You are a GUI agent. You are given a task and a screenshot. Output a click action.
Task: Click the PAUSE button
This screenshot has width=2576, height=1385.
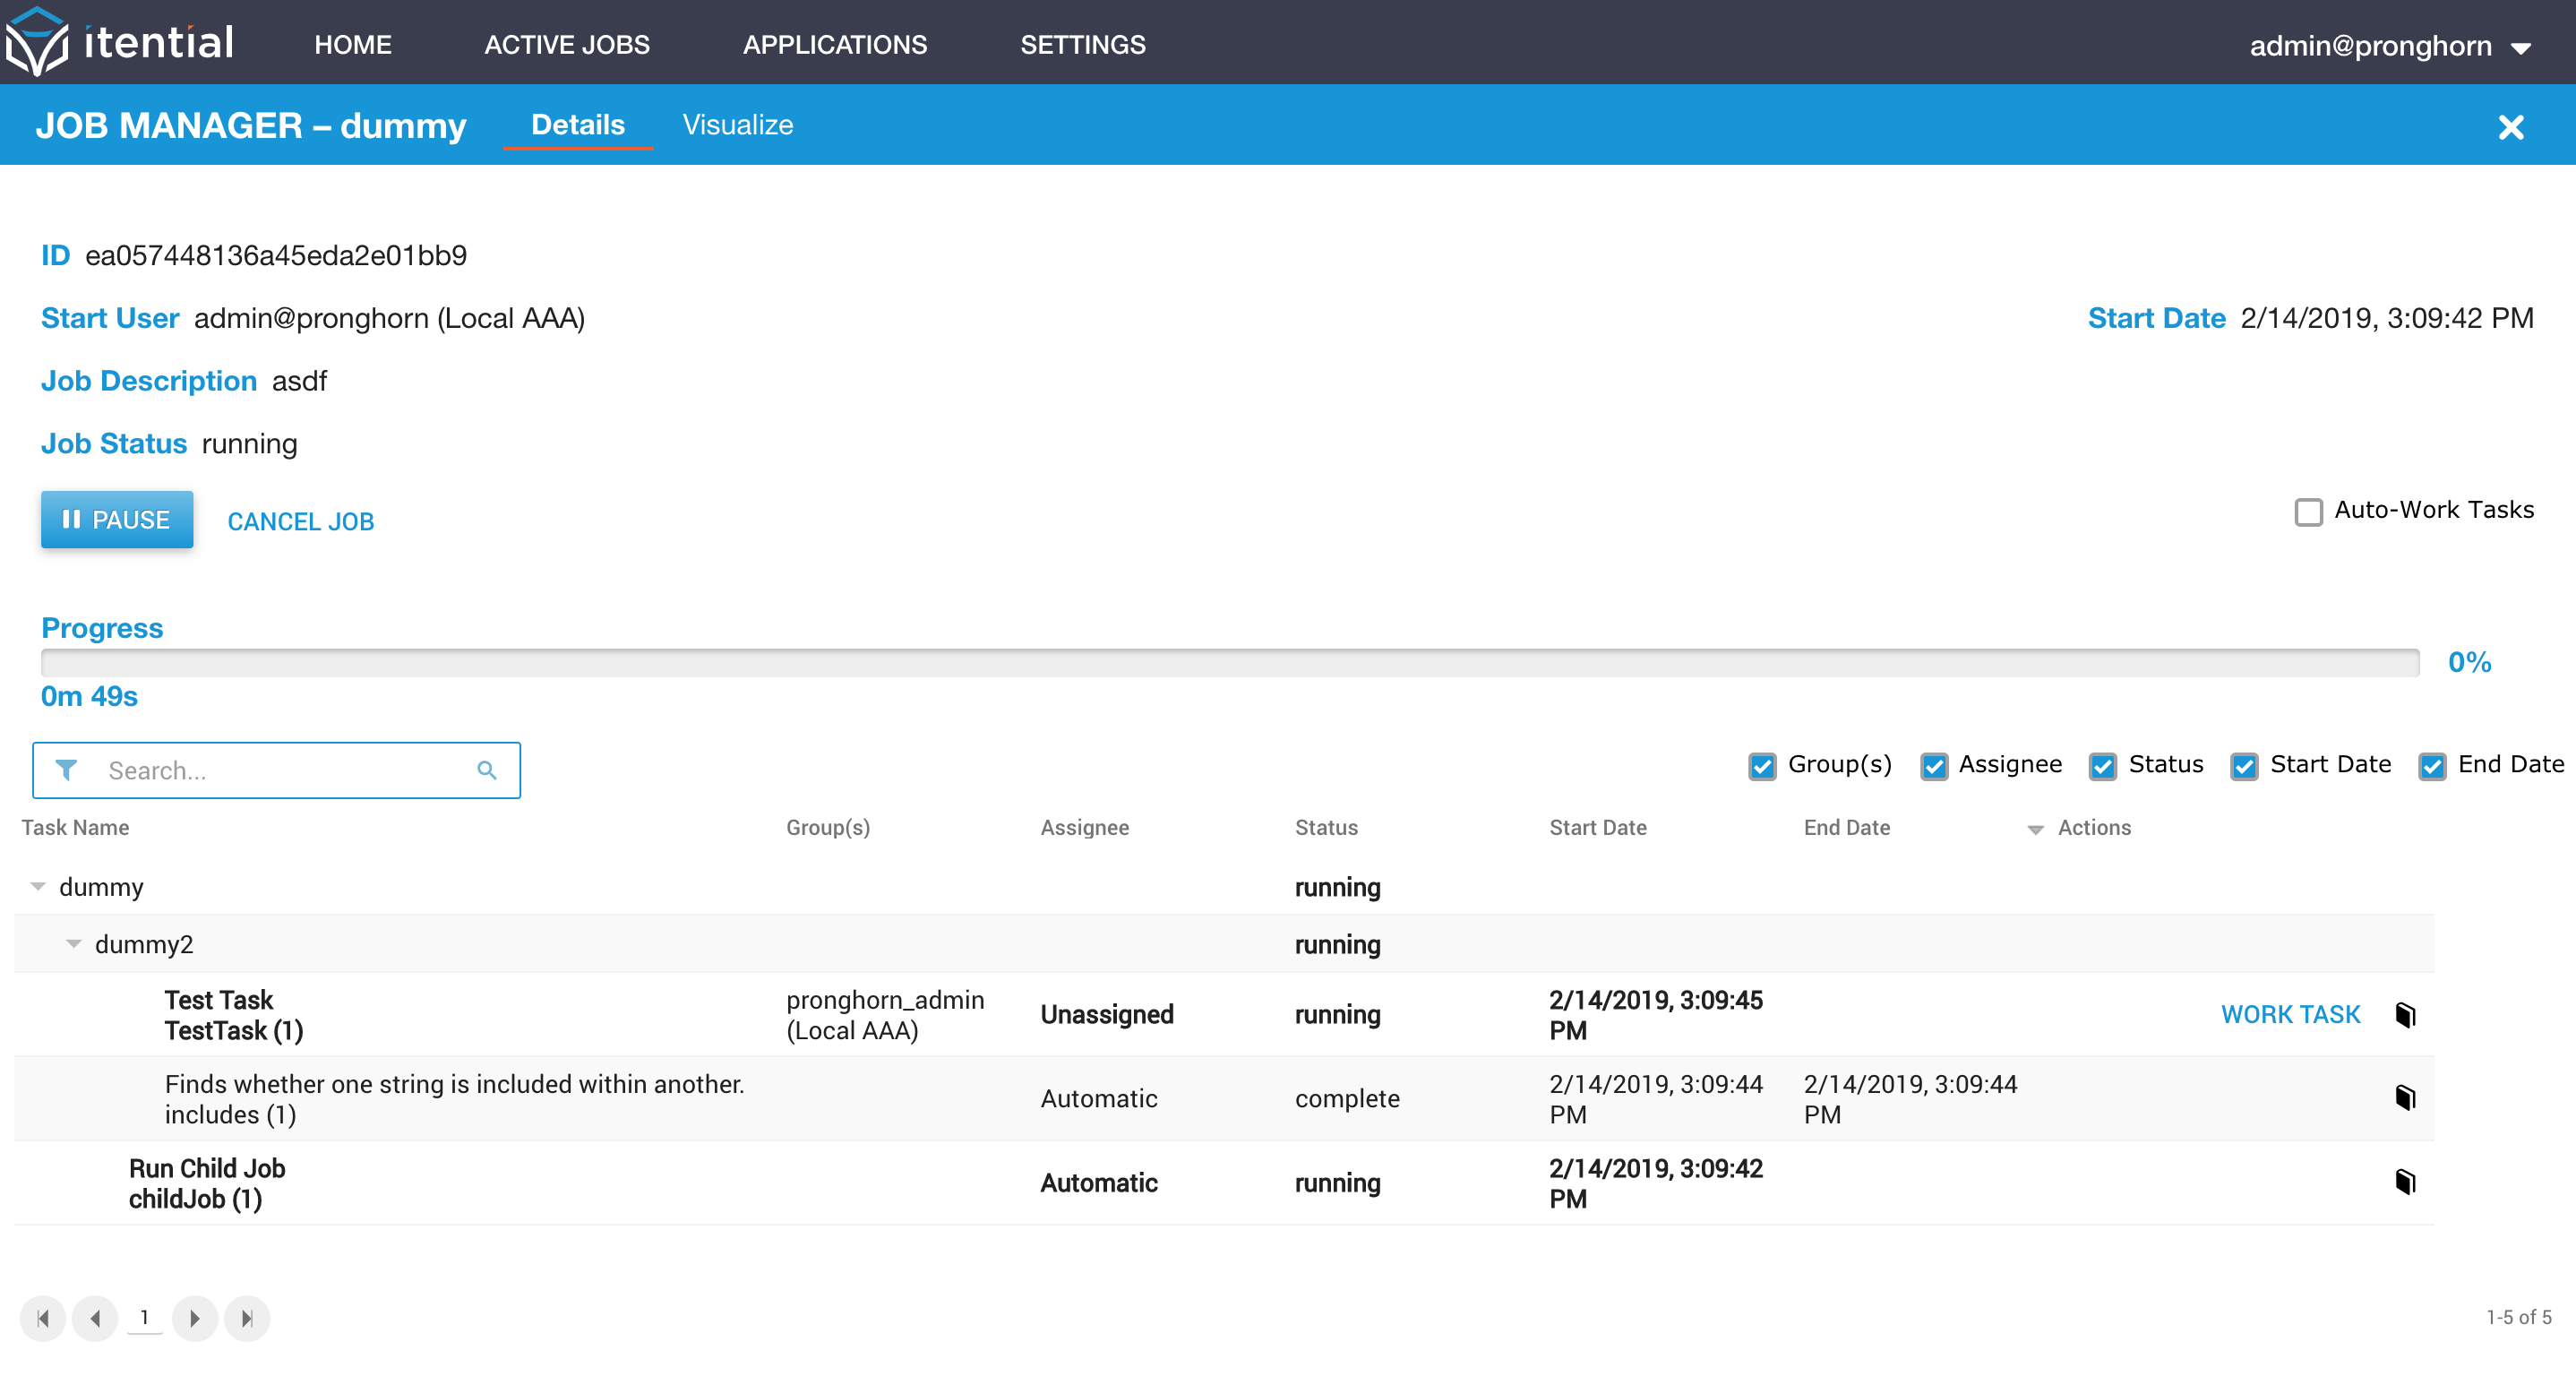(117, 519)
